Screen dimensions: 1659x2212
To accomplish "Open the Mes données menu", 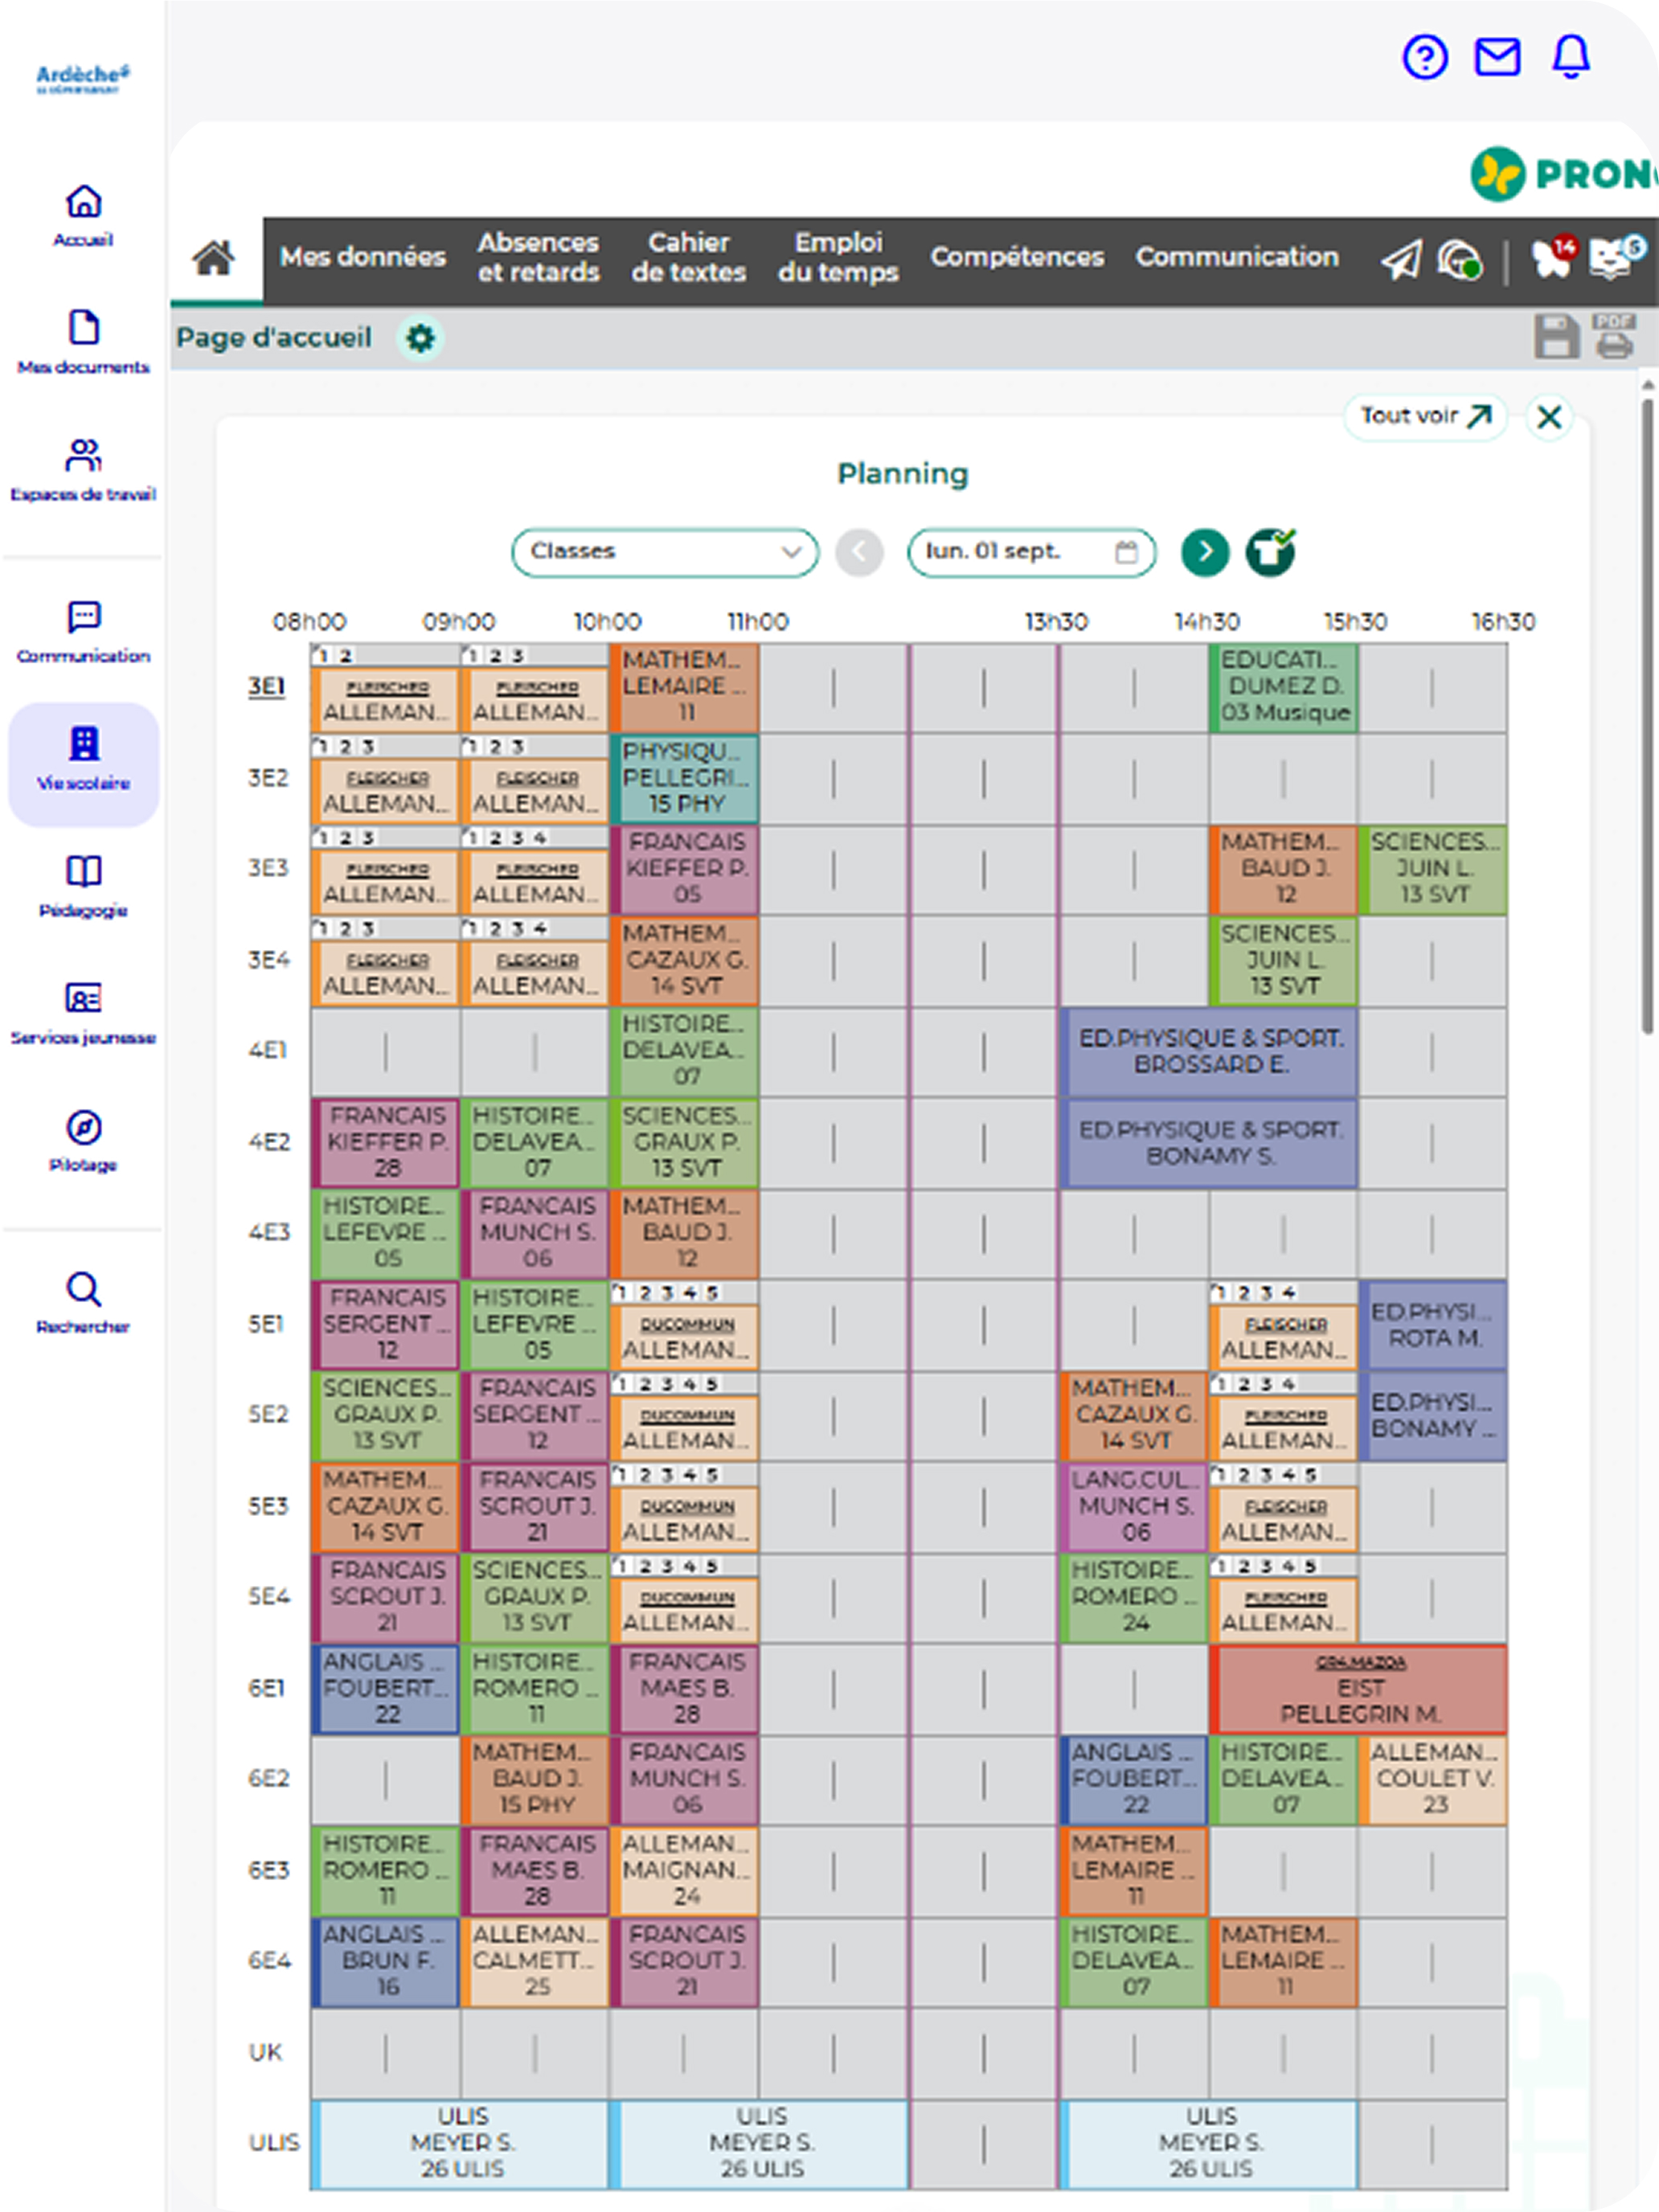I will tap(362, 258).
